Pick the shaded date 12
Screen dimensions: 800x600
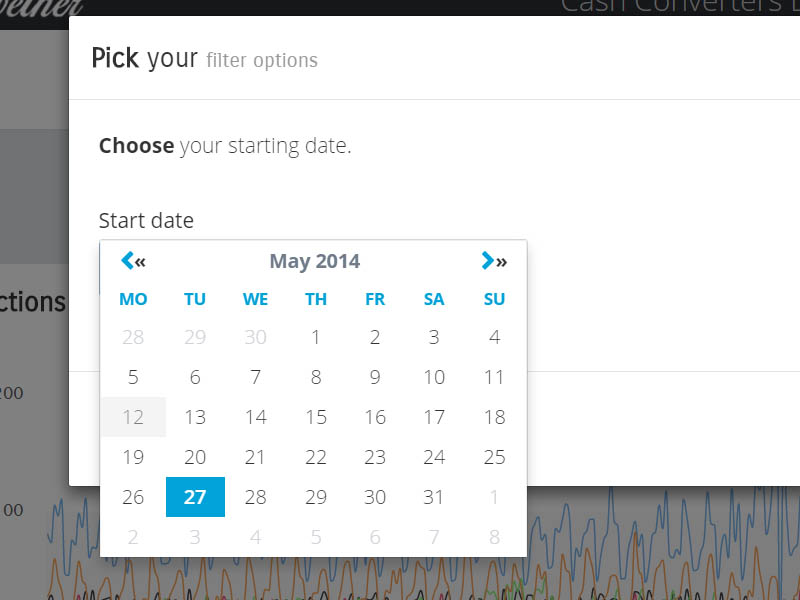[x=133, y=417]
